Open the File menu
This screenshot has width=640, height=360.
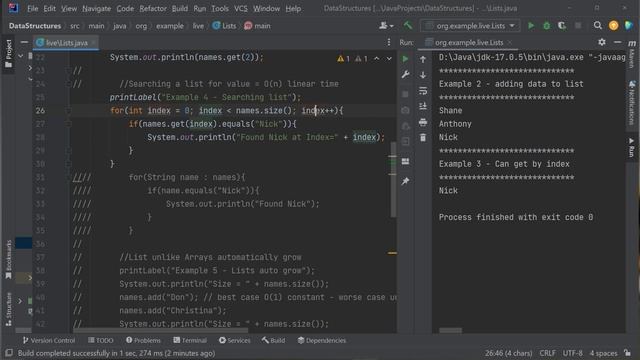point(32,8)
